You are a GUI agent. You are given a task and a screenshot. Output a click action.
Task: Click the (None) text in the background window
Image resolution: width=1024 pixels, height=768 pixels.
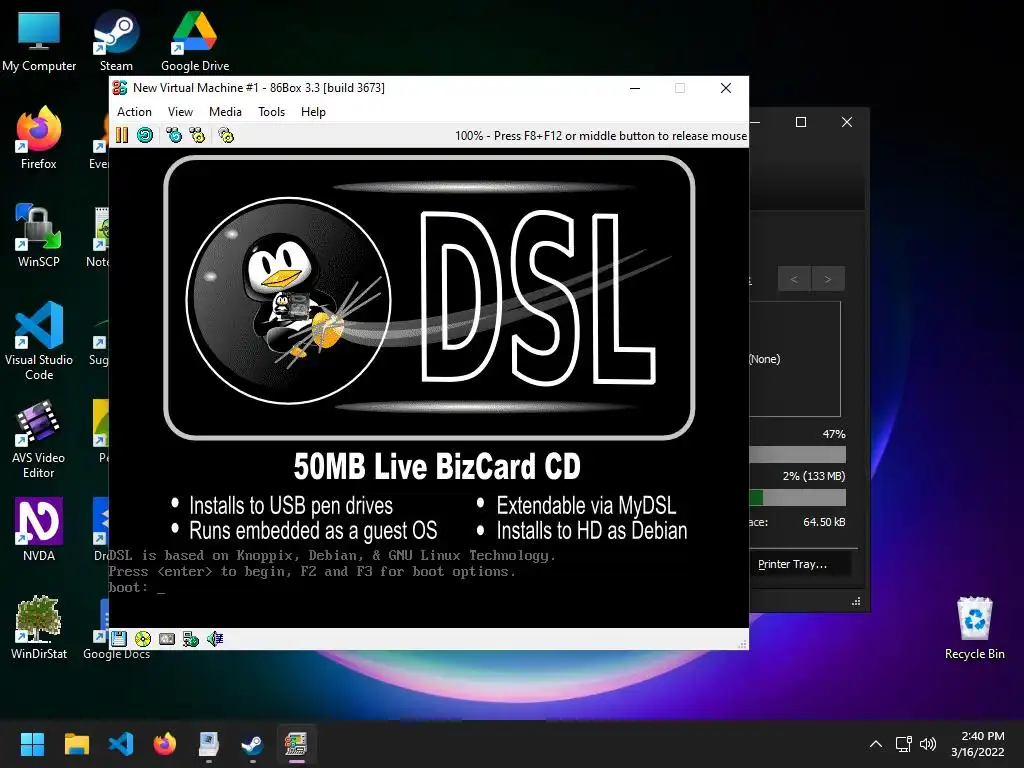pos(765,359)
